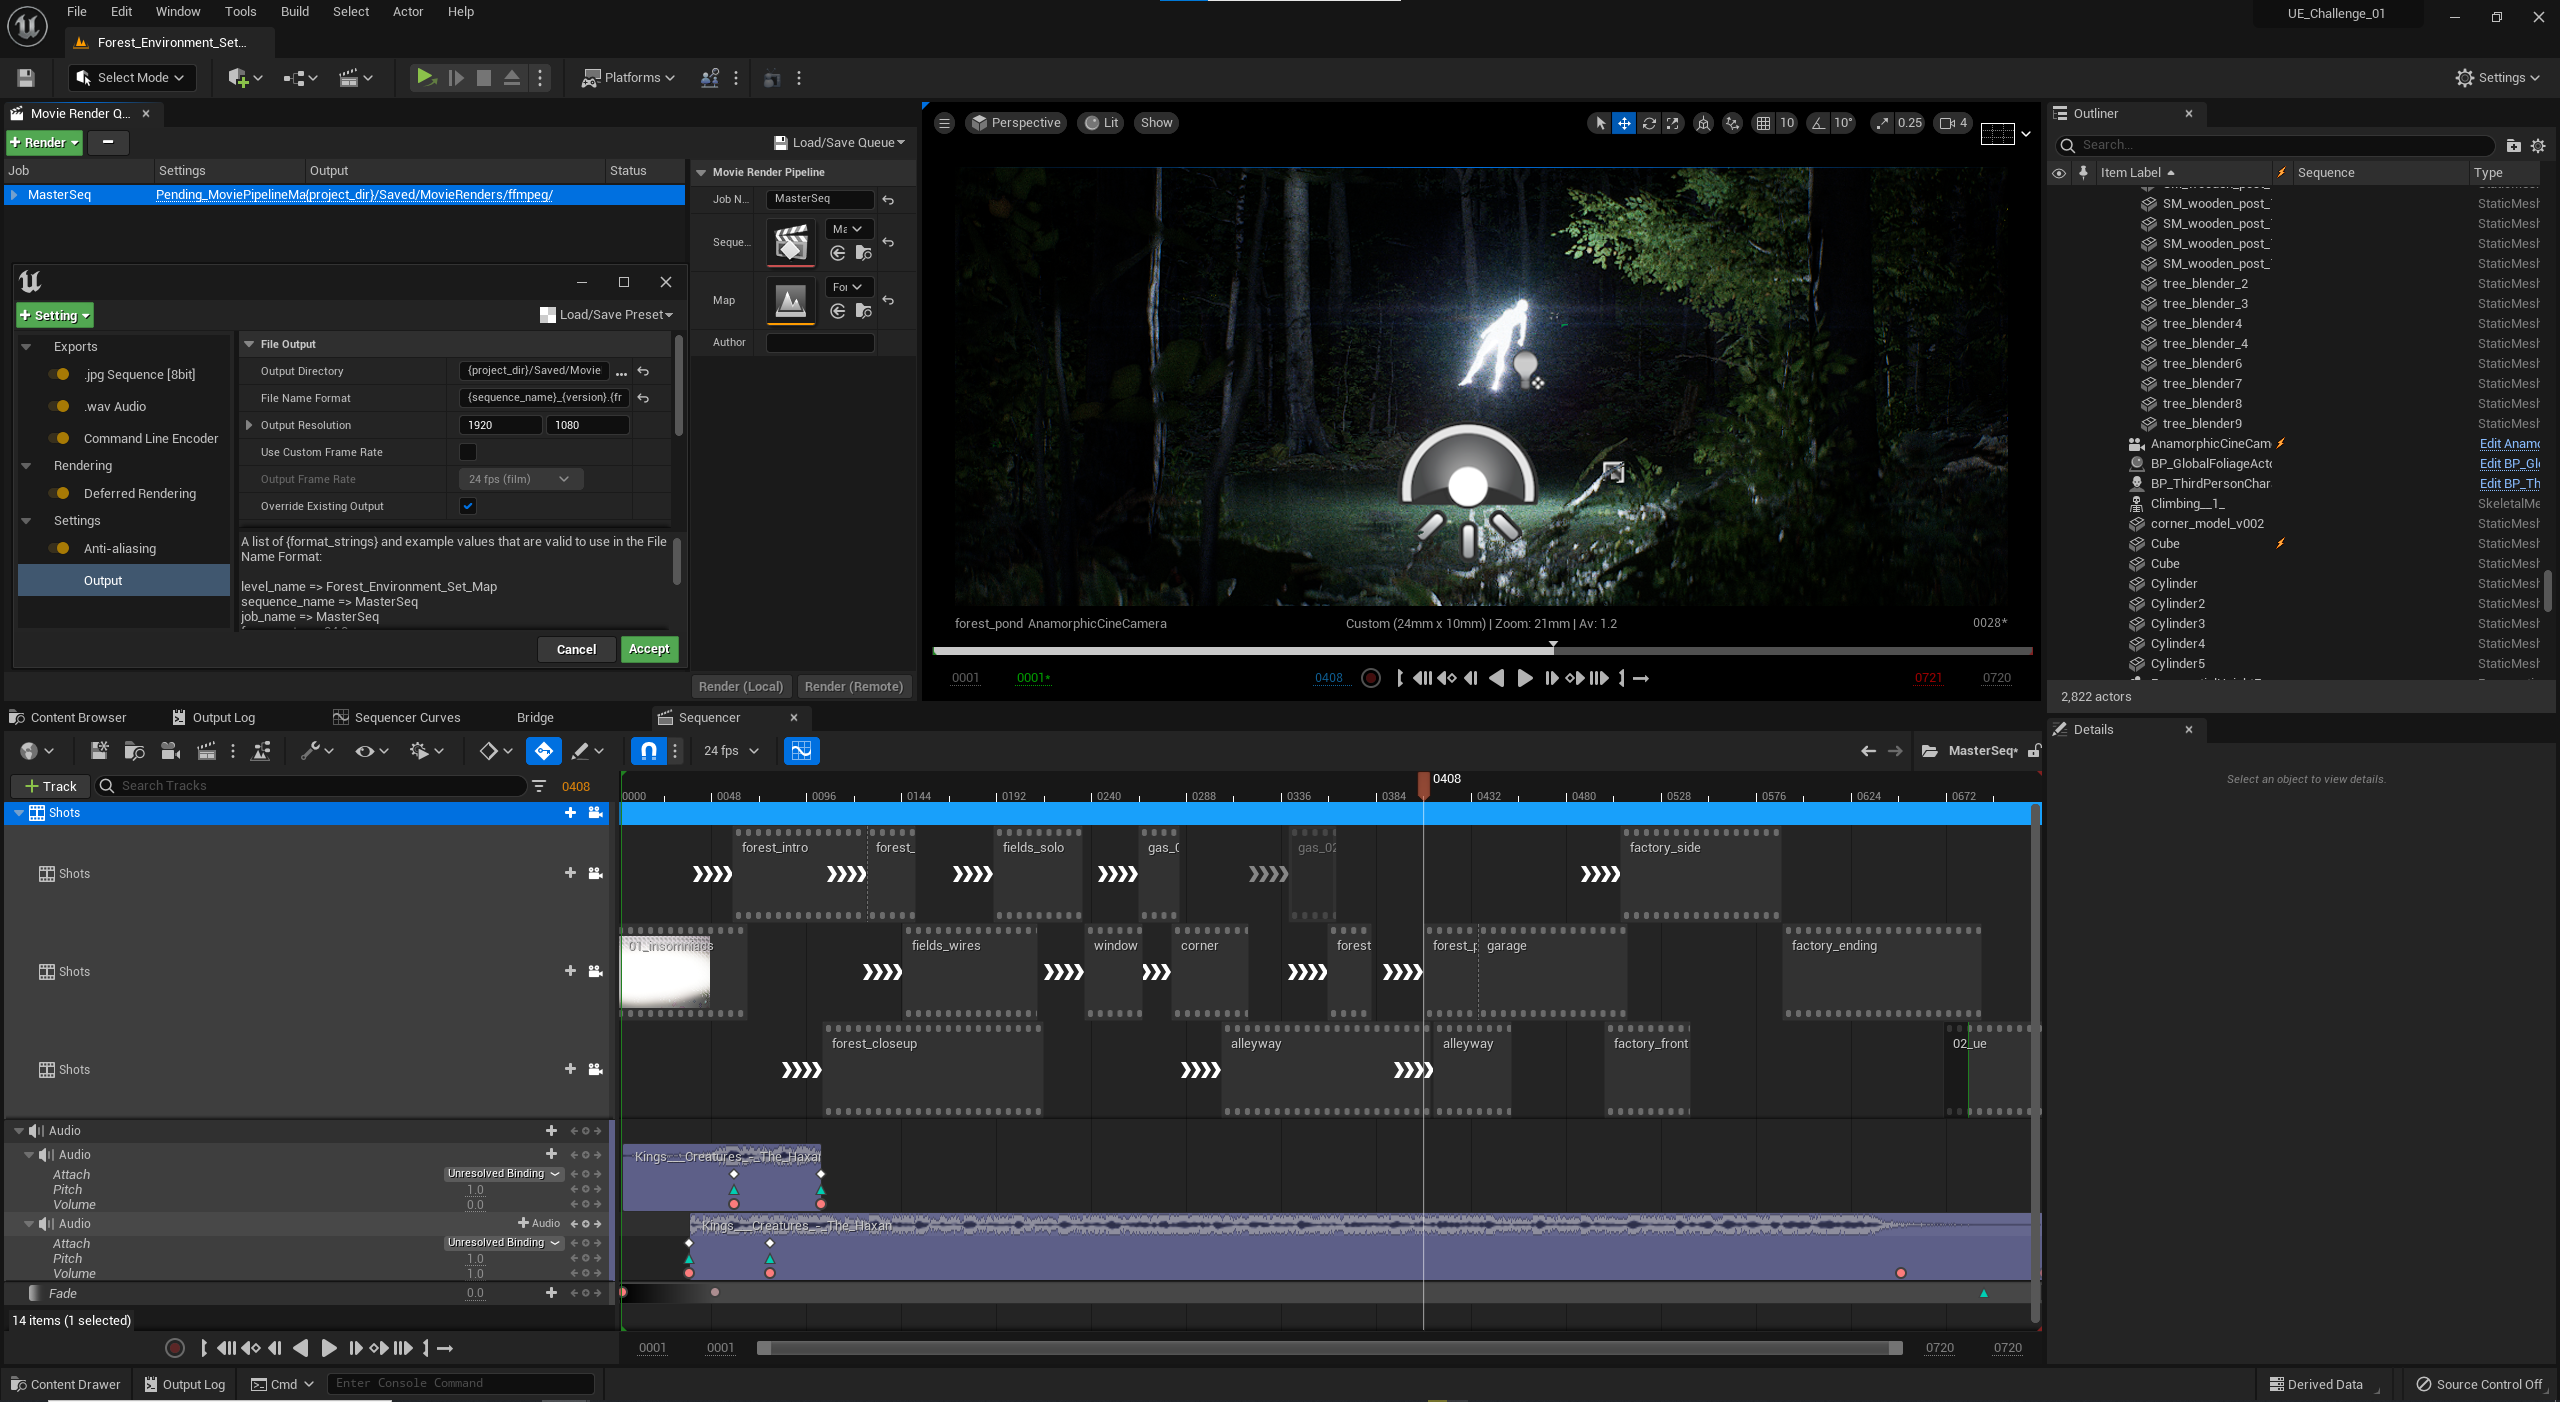Enable Use Custom Frame Rate checkbox
Viewport: 2560px width, 1402px height.
tap(467, 452)
